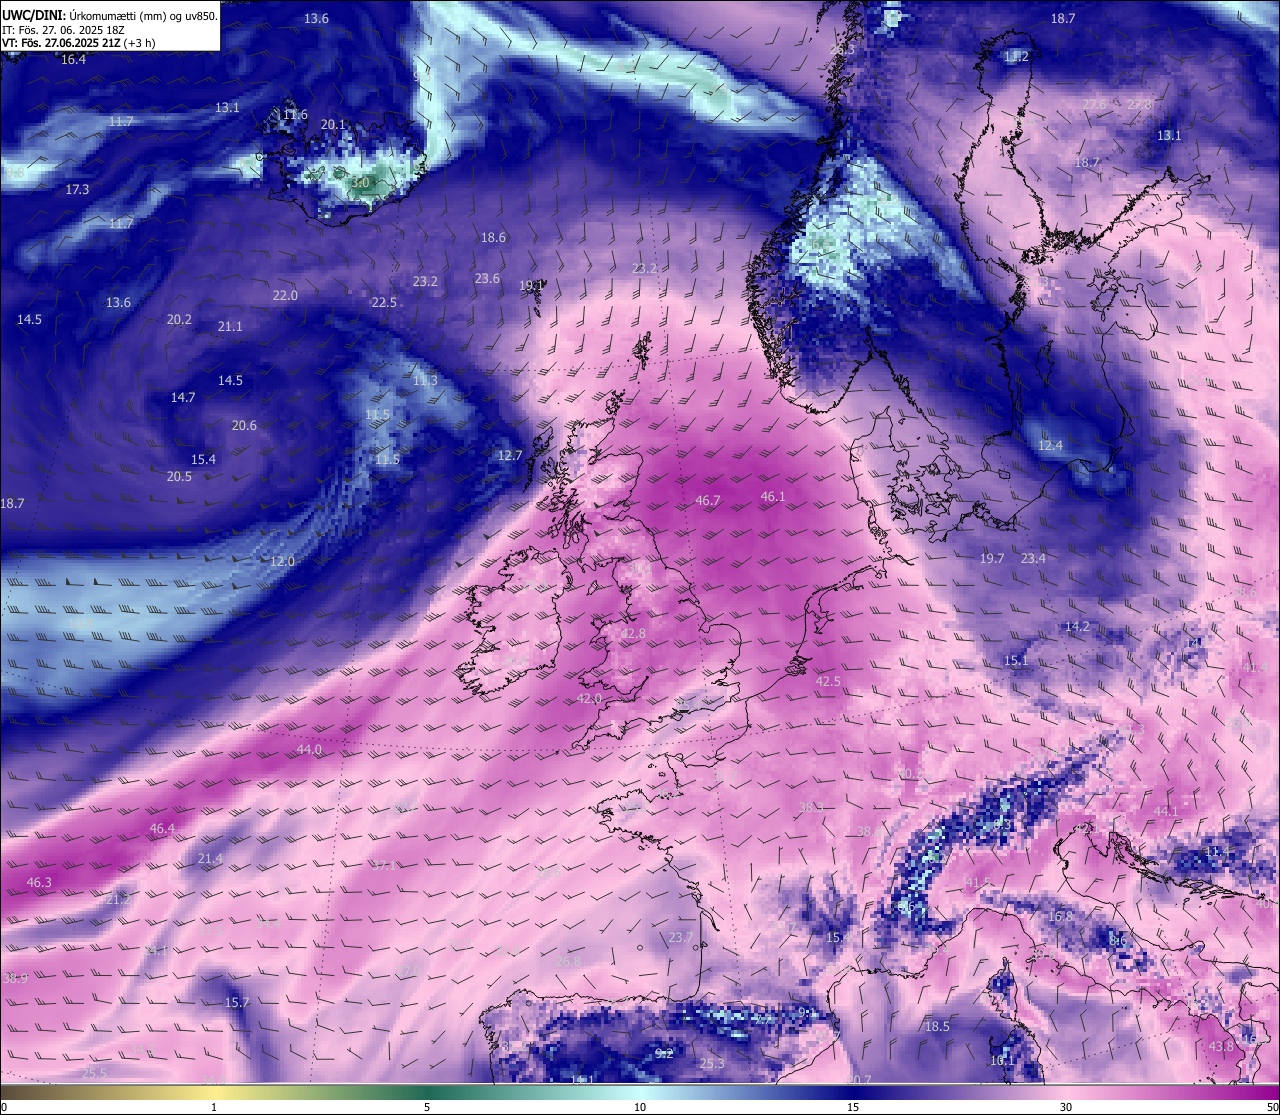Click the 19.1 value at the Faroe Islands
Viewport: 1280px width, 1115px height.
point(531,286)
